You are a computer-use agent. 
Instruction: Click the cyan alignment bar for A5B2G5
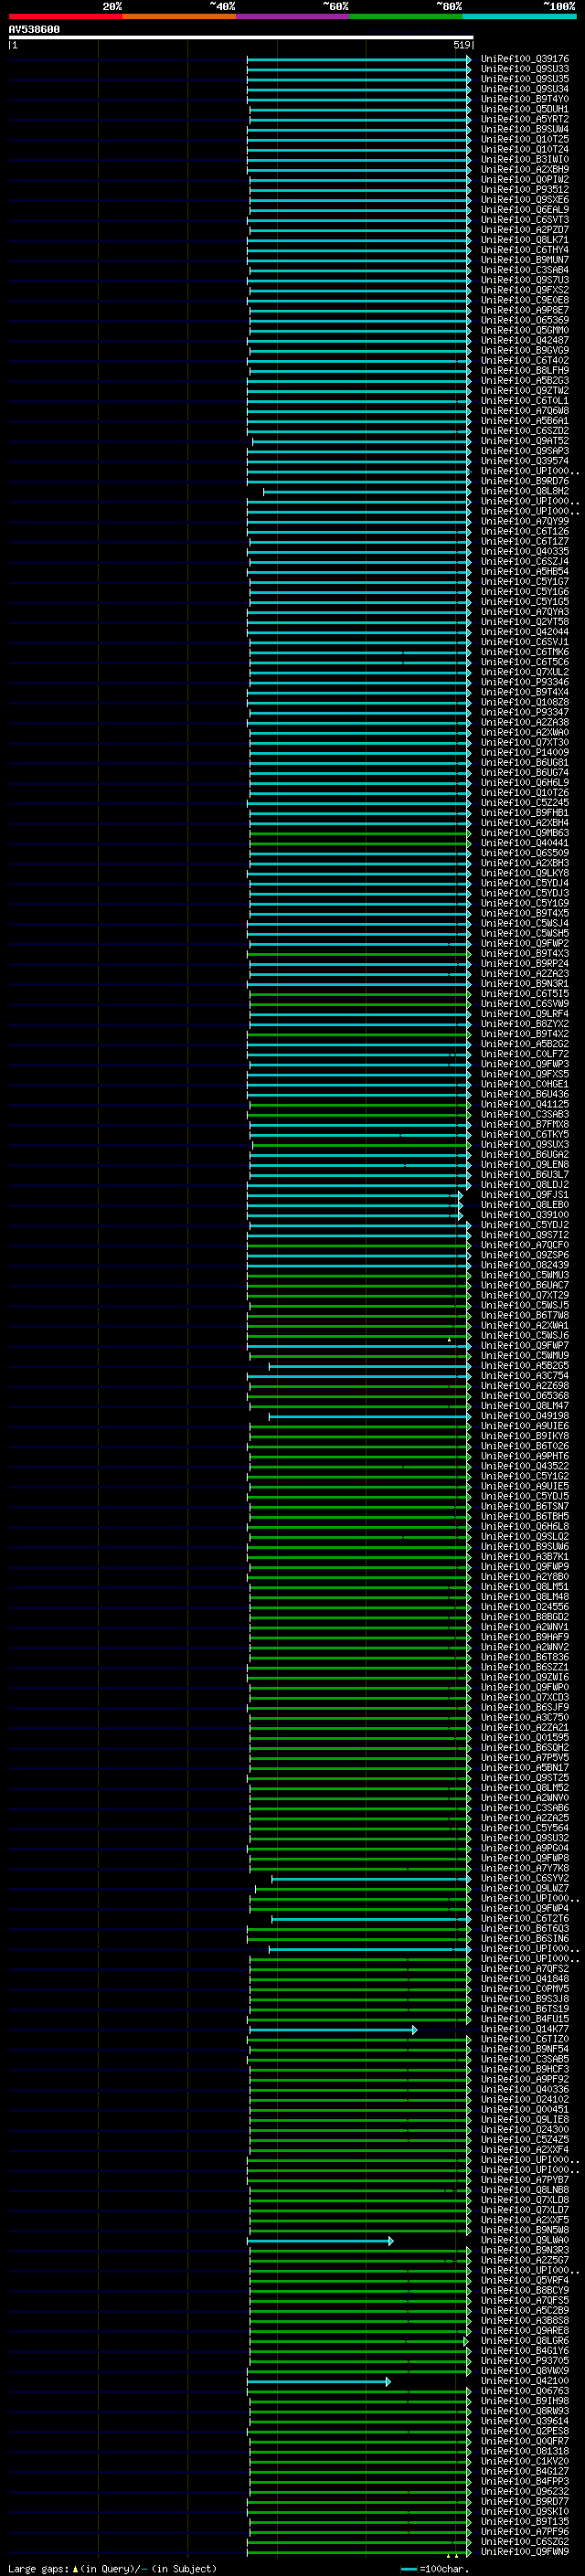click(x=369, y=1366)
